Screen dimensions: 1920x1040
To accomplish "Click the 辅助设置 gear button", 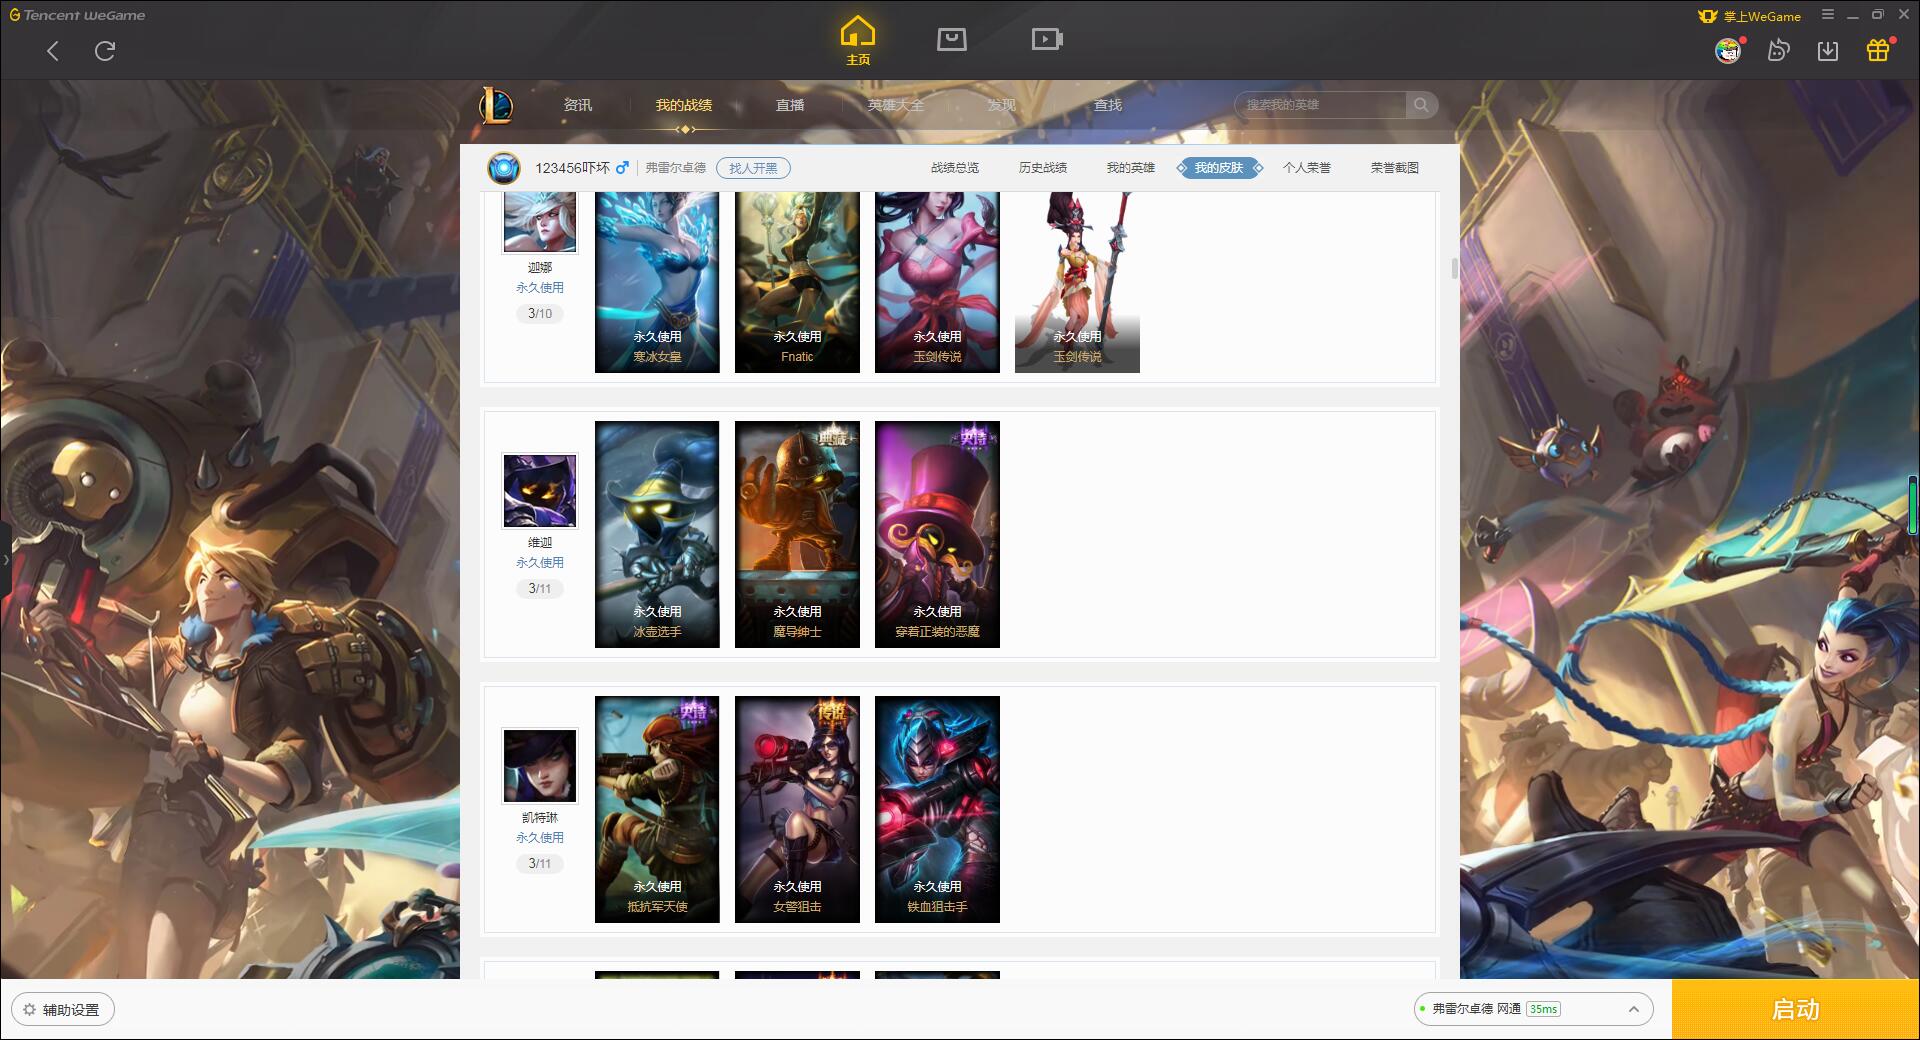I will [63, 1010].
